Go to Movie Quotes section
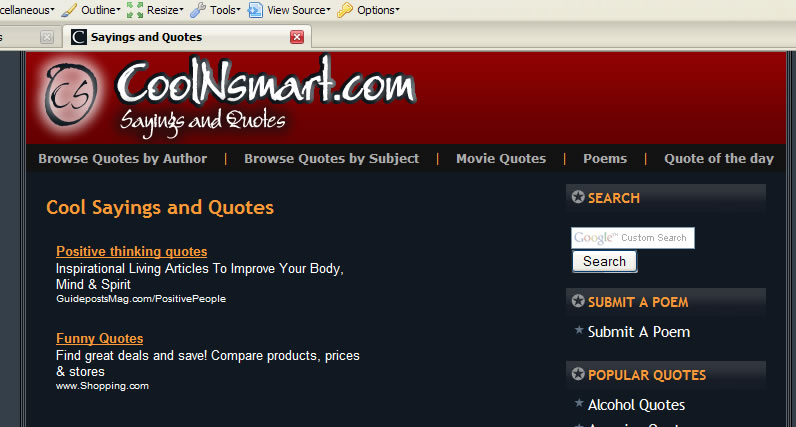The image size is (796, 427). (501, 158)
